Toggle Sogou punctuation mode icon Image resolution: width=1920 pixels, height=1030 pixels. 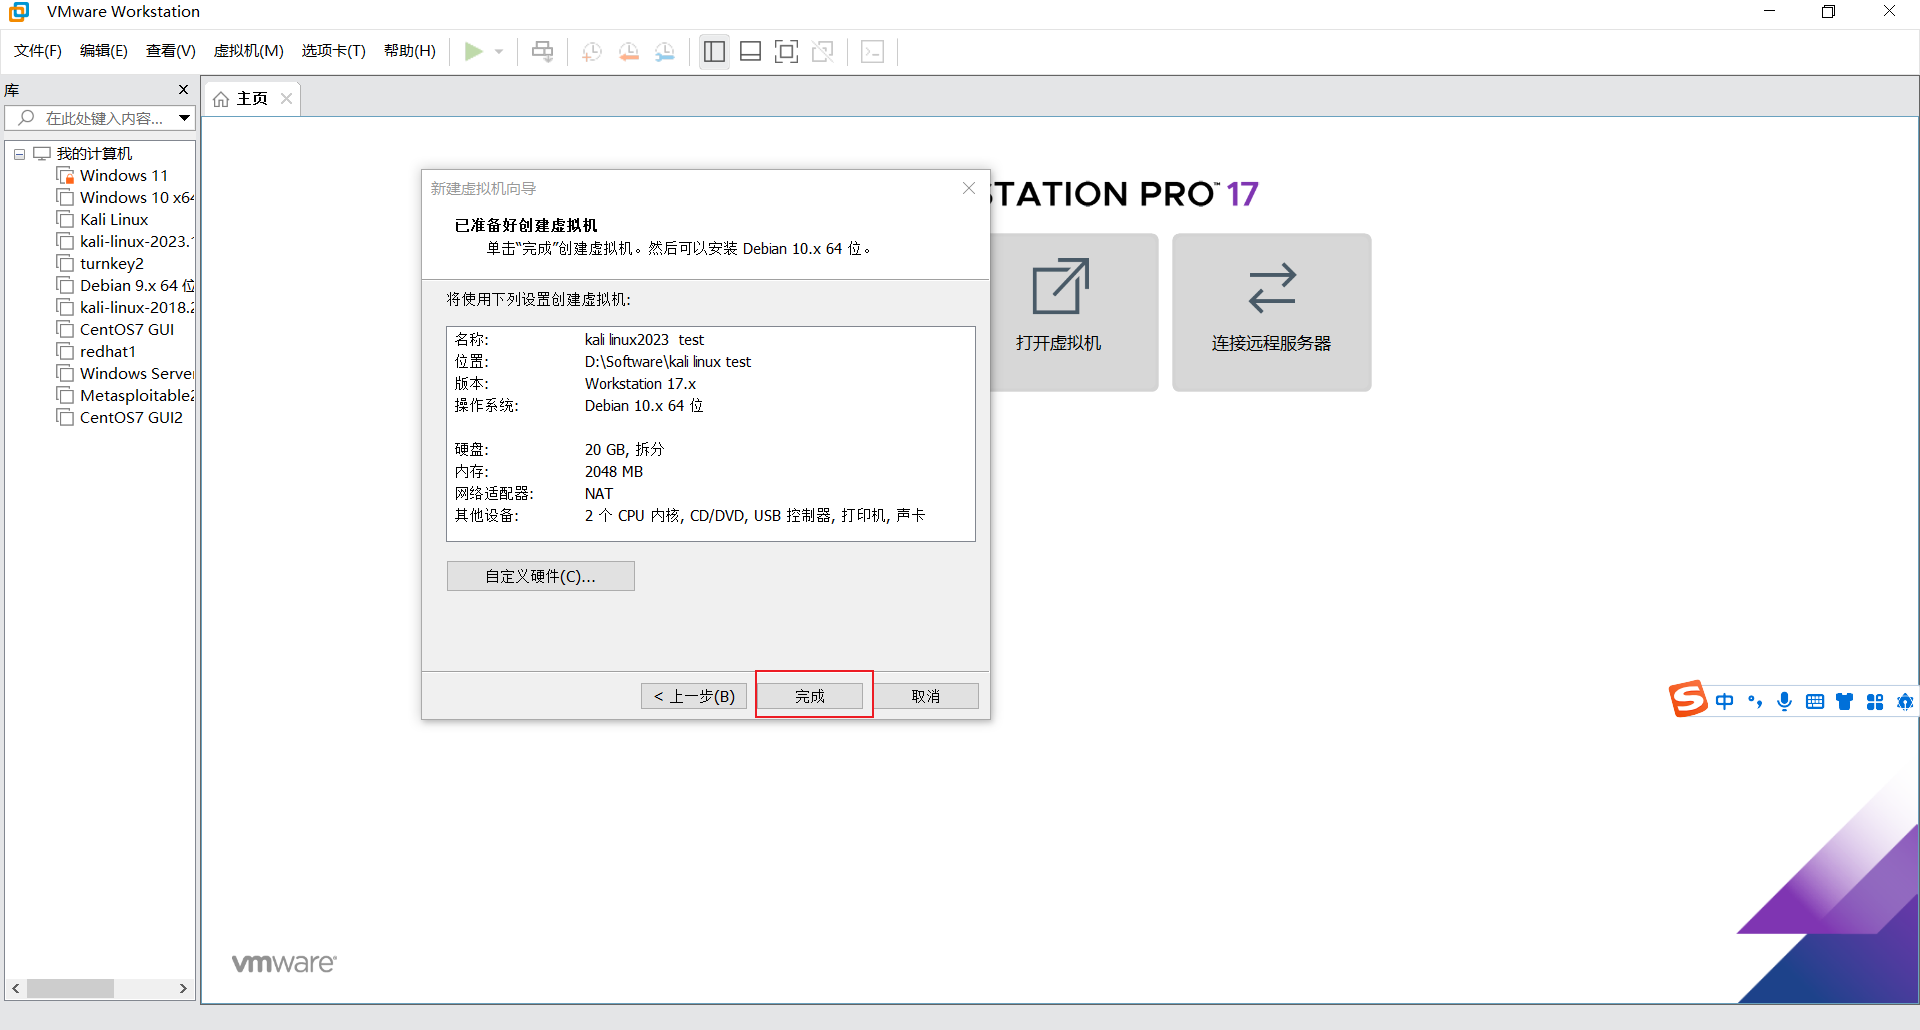[x=1755, y=701]
